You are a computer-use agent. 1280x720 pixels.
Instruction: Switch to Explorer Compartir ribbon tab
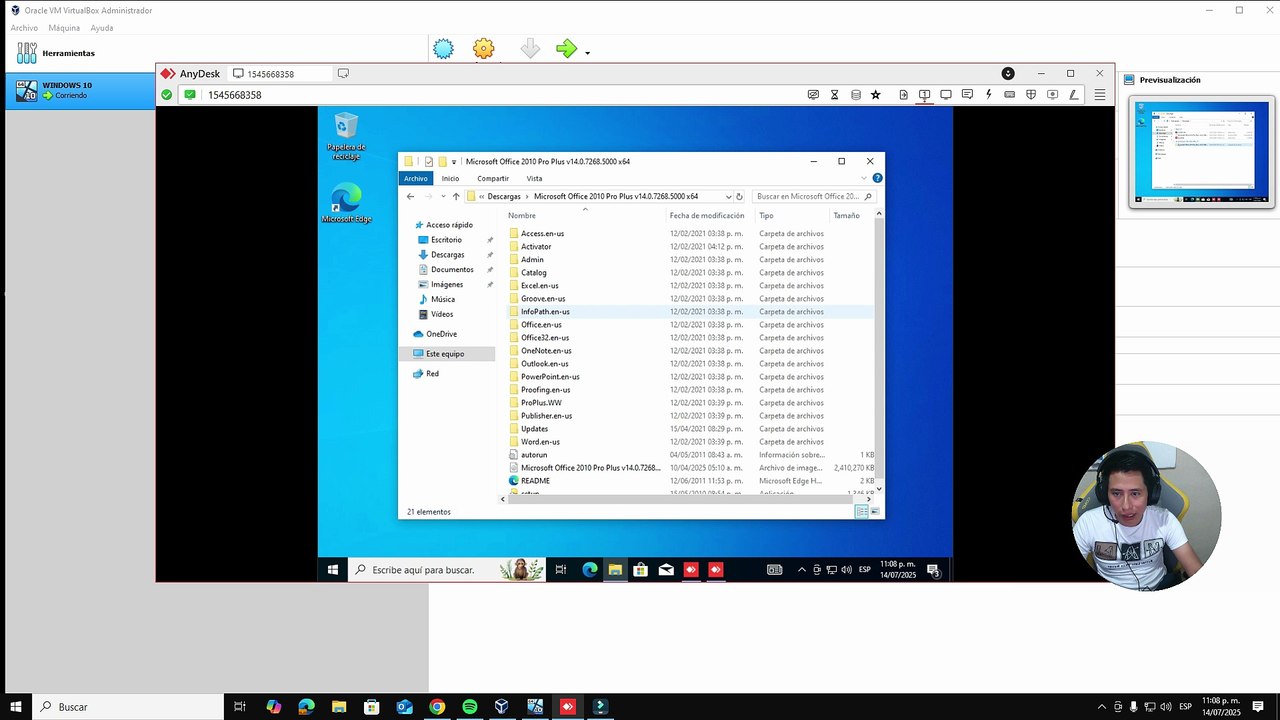493,179
